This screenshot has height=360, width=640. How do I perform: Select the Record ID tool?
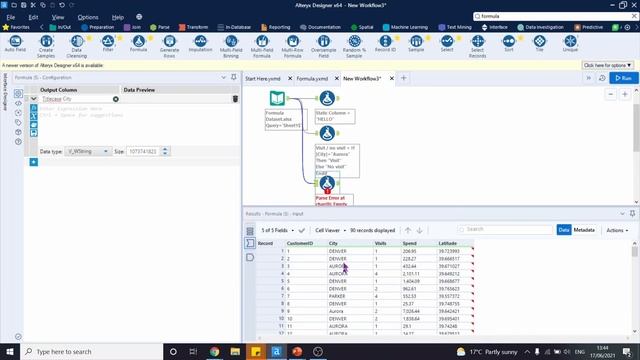point(385,44)
